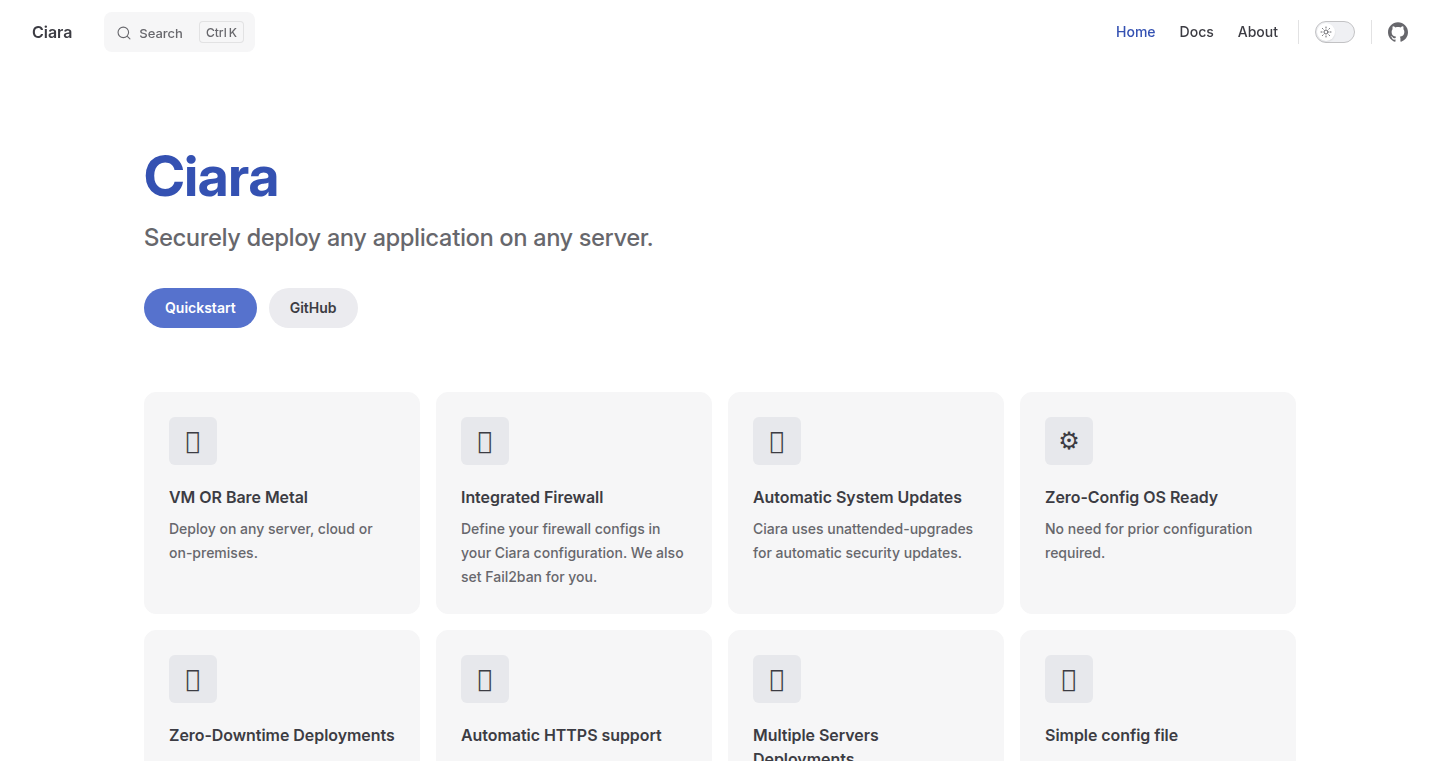Click the Integrated Firewall feature icon
1440x761 pixels.
tap(485, 441)
